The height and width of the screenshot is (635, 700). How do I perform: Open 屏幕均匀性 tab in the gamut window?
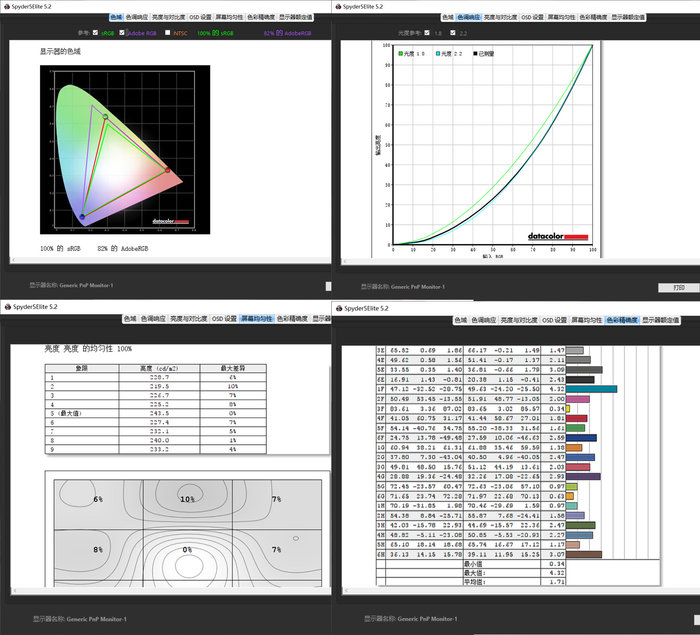(x=229, y=17)
